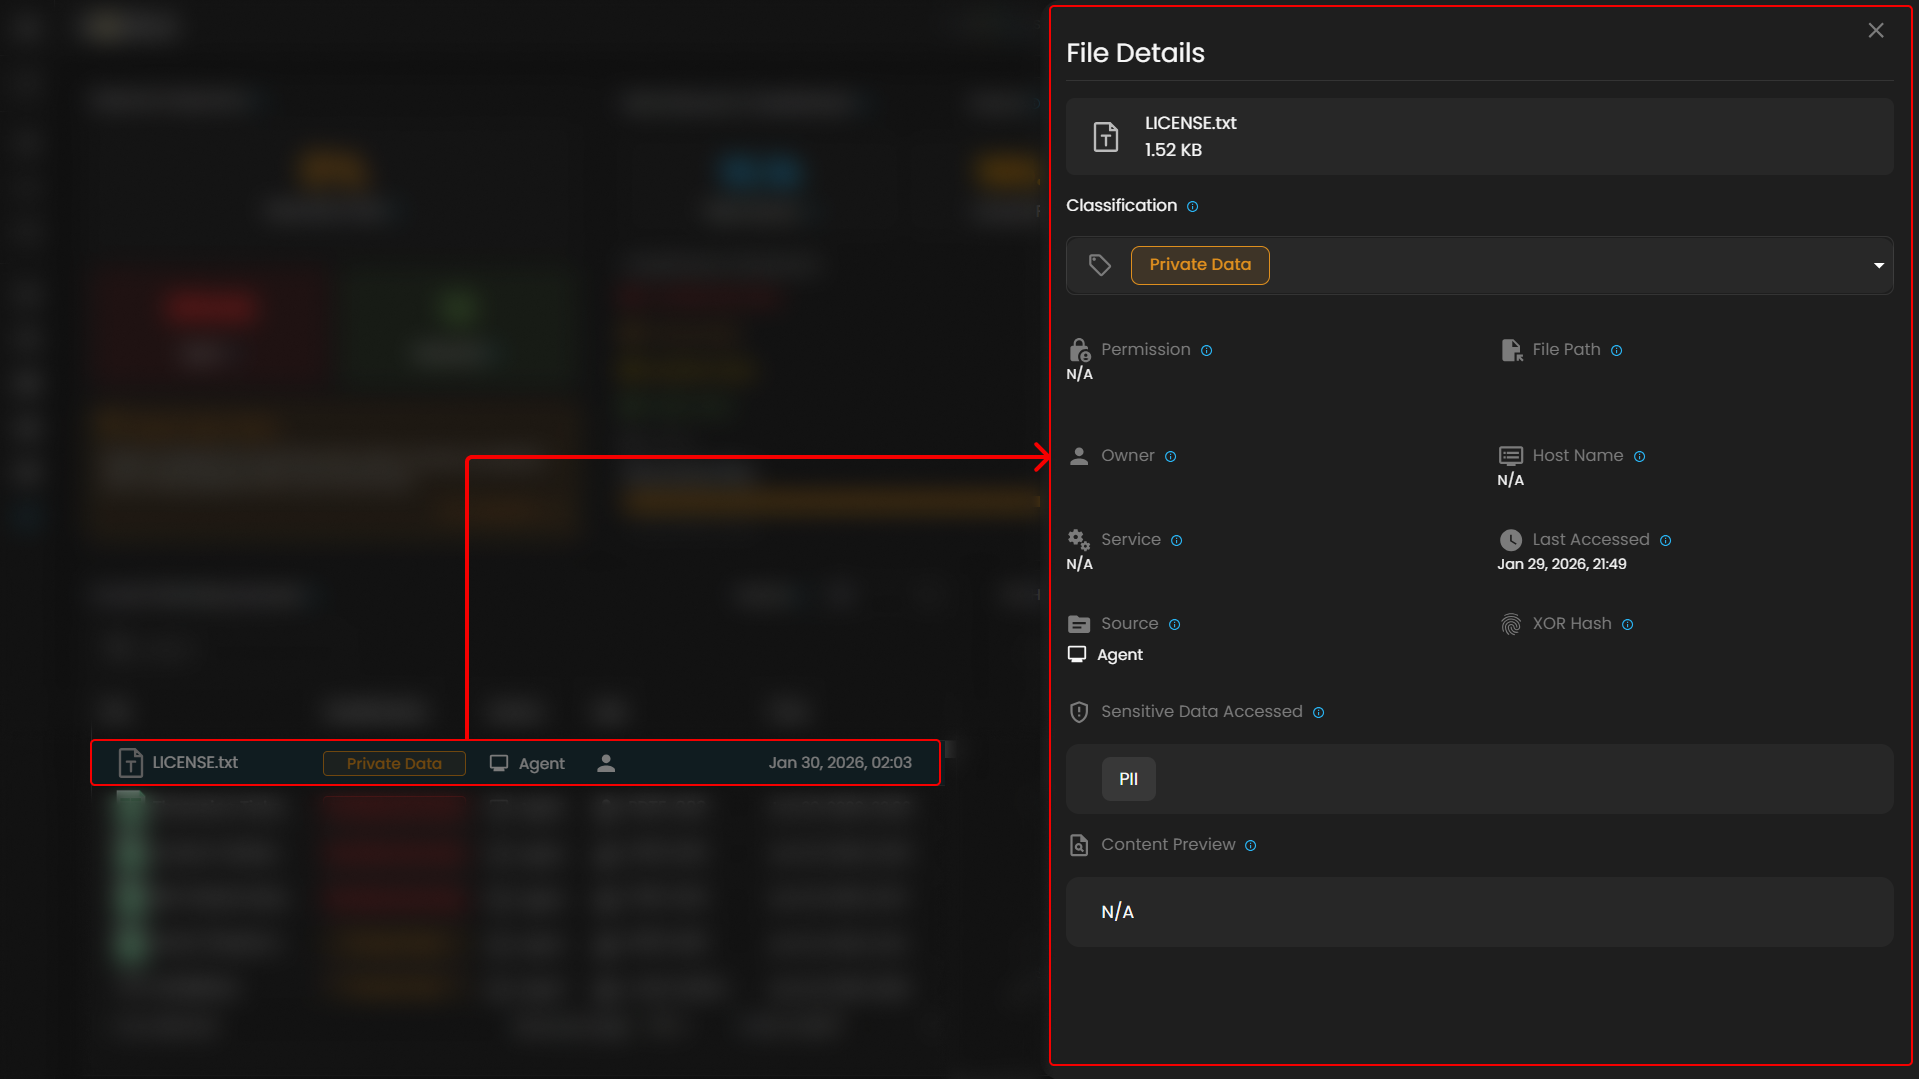Click the Agent source icon in file row
This screenshot has height=1079, width=1919.
point(499,764)
